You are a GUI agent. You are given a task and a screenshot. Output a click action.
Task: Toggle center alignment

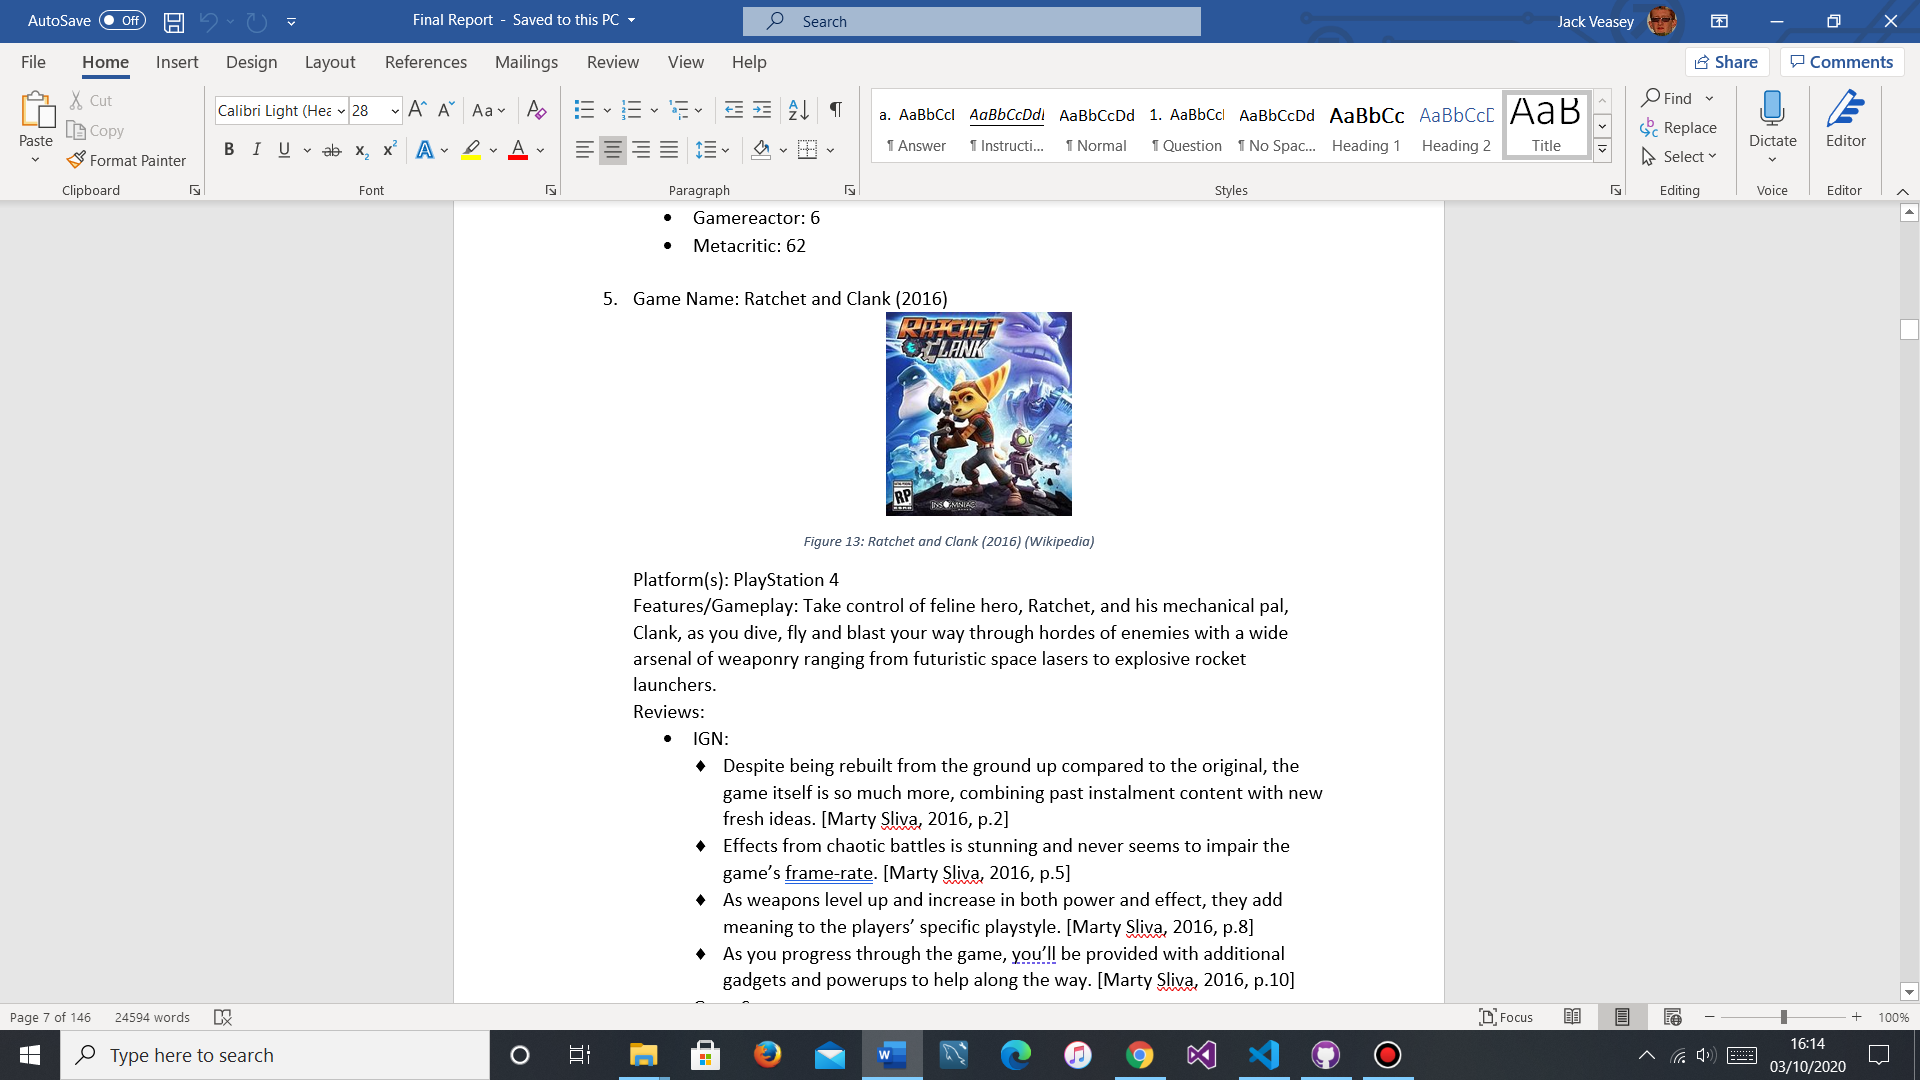point(612,150)
